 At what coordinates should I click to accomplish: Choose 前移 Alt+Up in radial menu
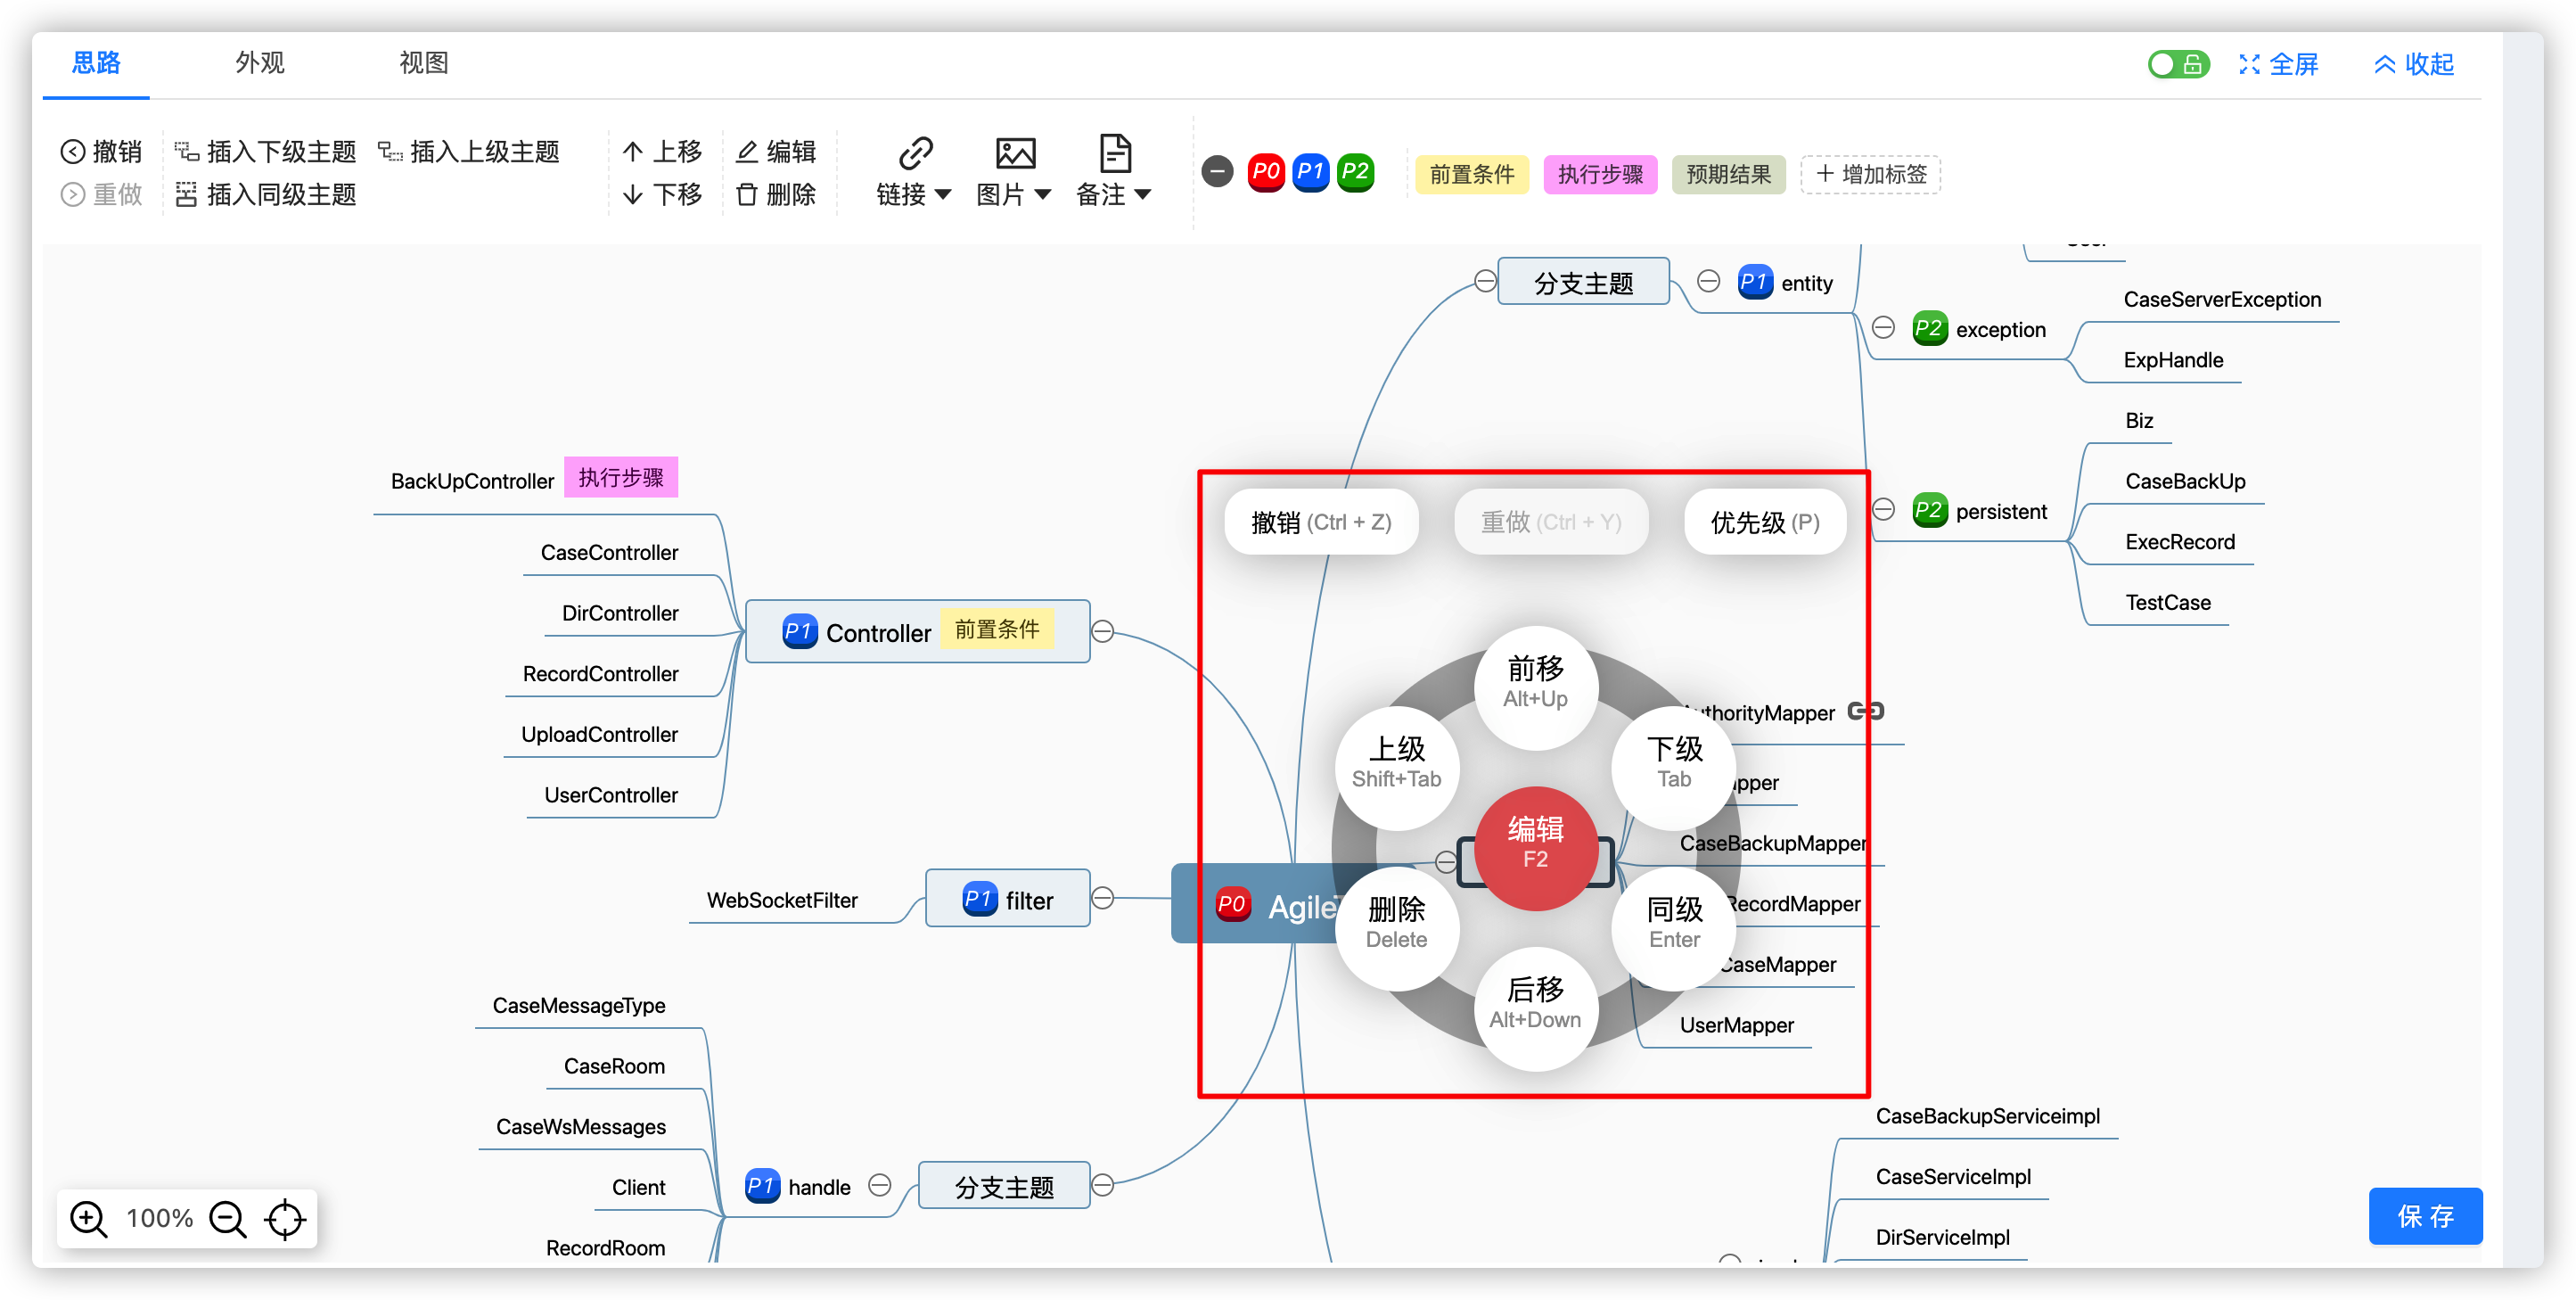tap(1535, 687)
